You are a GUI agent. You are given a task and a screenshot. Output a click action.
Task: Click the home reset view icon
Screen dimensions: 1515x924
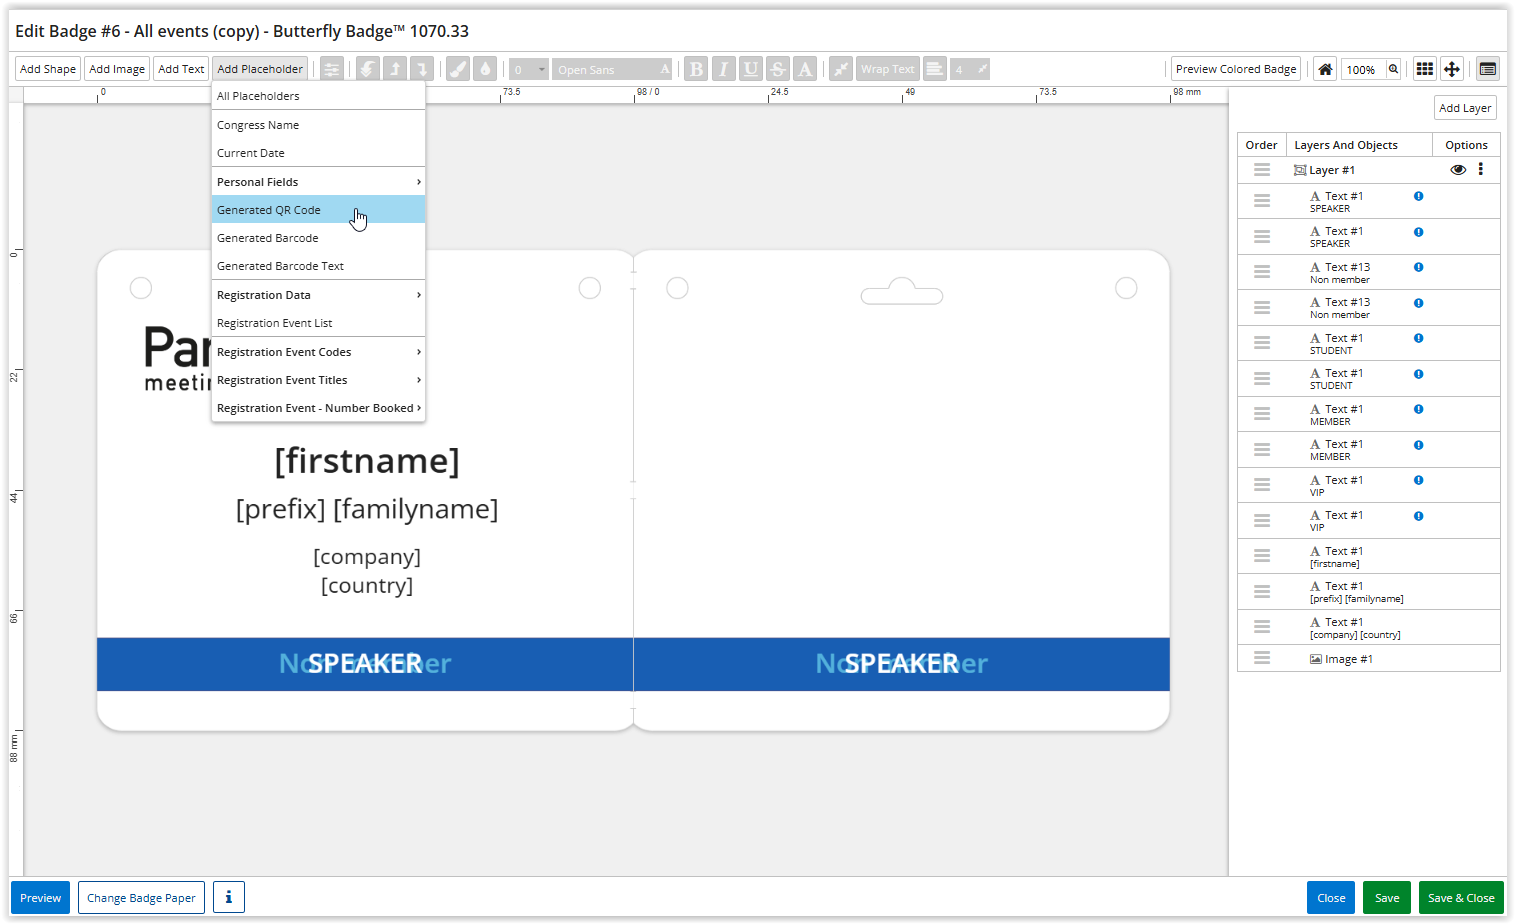(x=1325, y=69)
